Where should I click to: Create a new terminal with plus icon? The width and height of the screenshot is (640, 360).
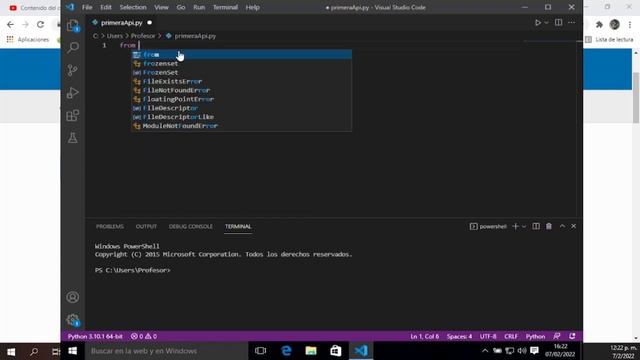click(x=516, y=227)
